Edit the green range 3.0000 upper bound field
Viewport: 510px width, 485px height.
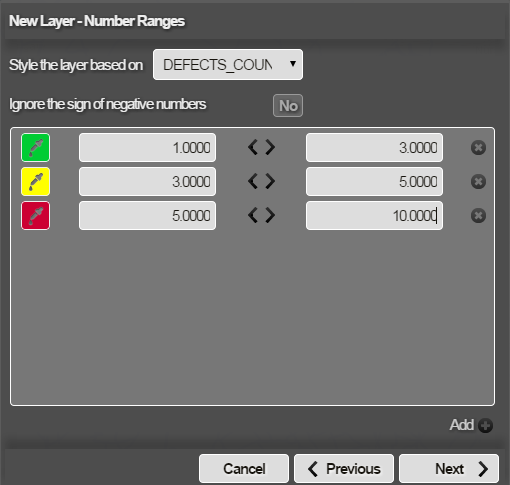(374, 147)
